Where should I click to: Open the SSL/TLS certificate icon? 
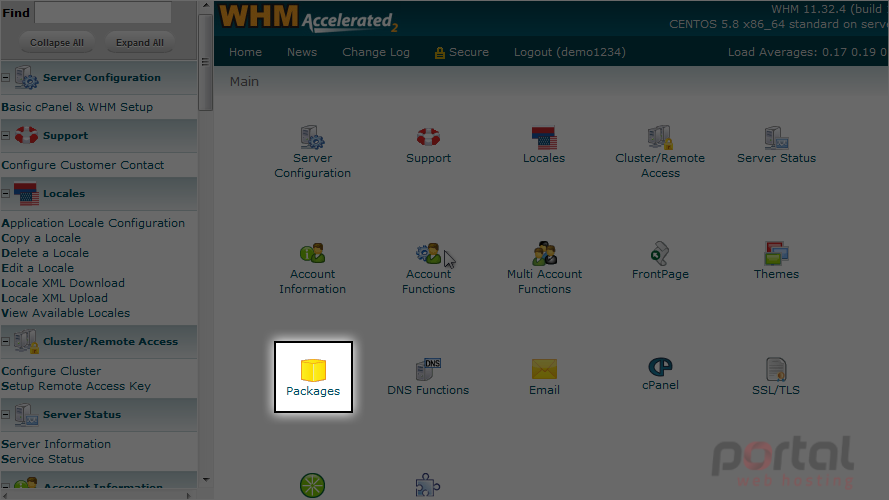tap(776, 369)
